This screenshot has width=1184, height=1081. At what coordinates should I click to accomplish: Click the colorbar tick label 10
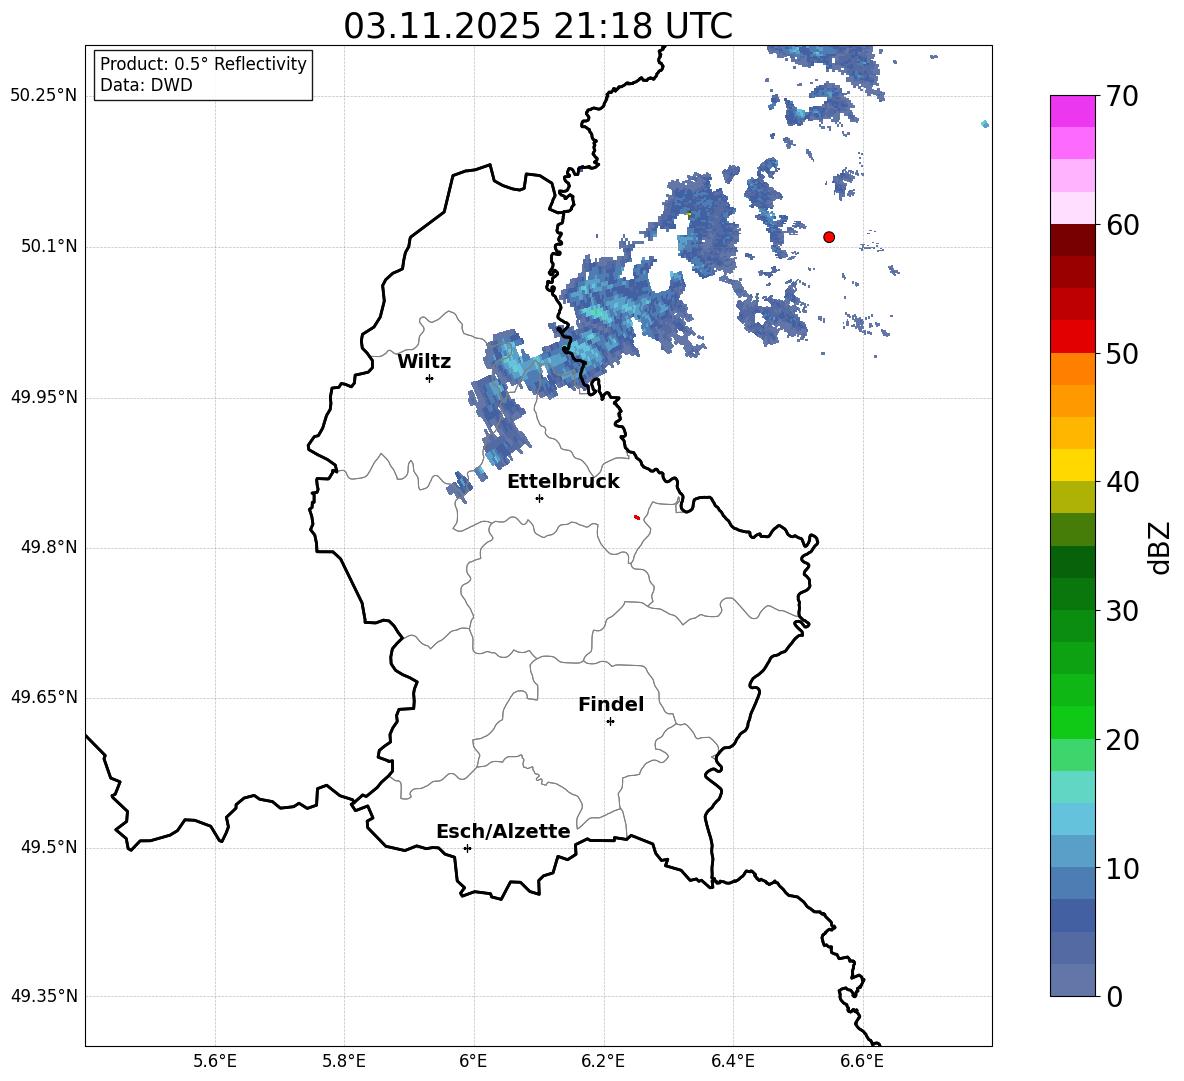[x=1123, y=869]
